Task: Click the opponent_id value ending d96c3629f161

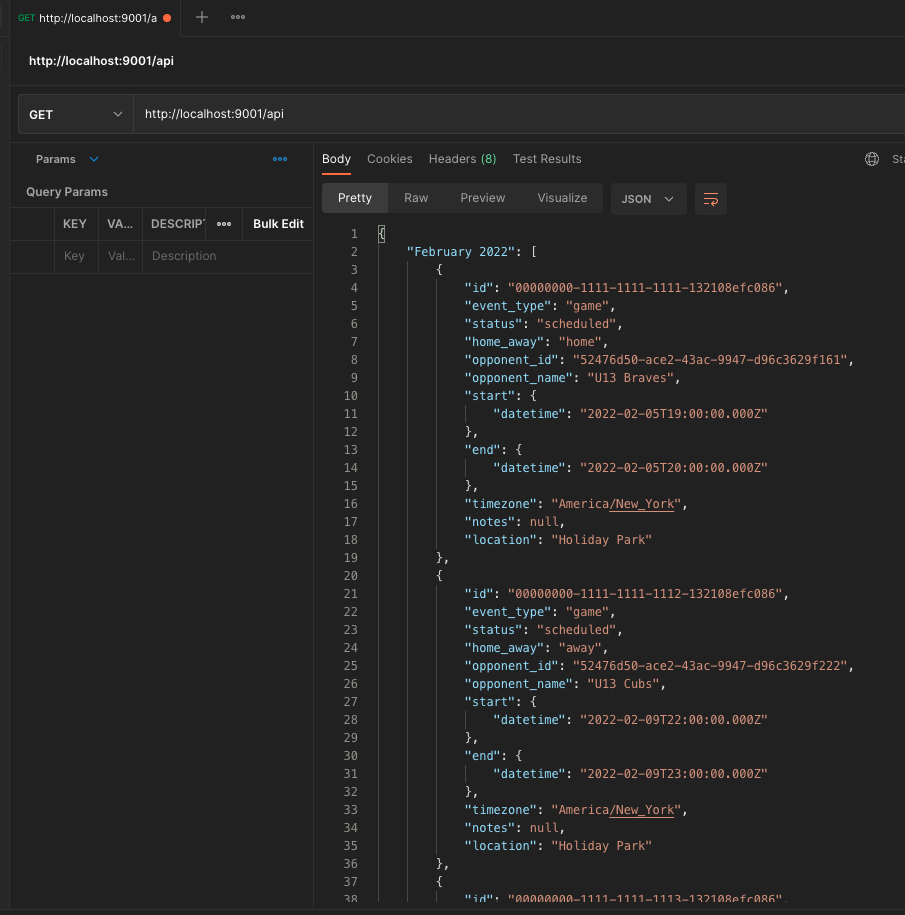Action: pos(710,360)
